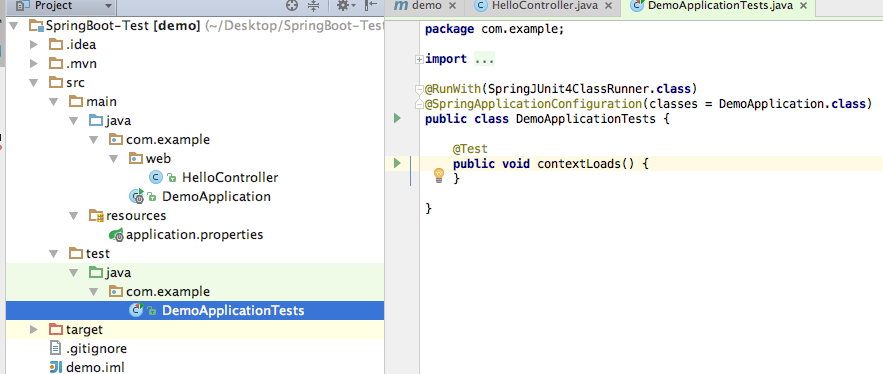Run contextLoads test from gutter arrow
883x374 pixels.
point(398,163)
